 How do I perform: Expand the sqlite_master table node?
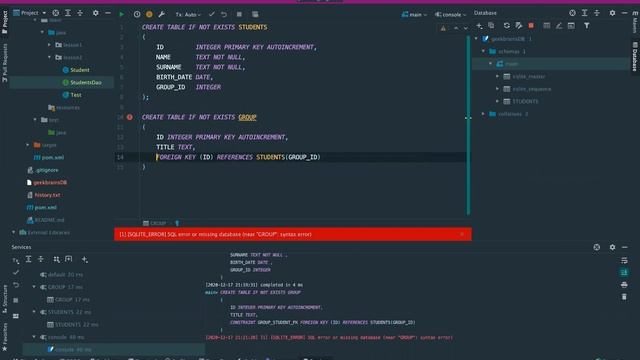pyautogui.click(x=498, y=76)
